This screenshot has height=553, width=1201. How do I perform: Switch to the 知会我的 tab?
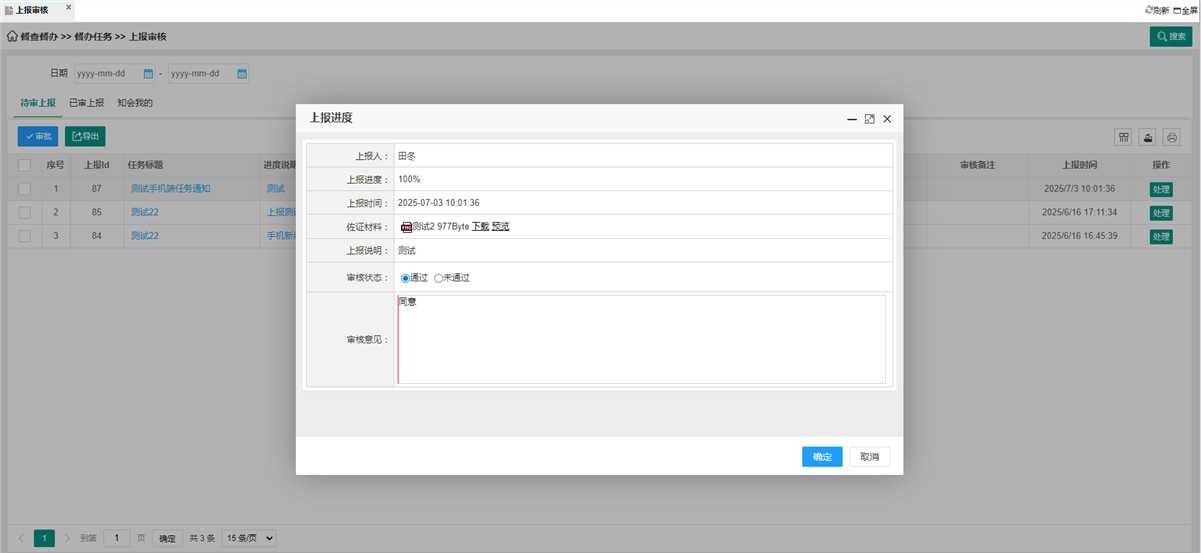point(134,103)
